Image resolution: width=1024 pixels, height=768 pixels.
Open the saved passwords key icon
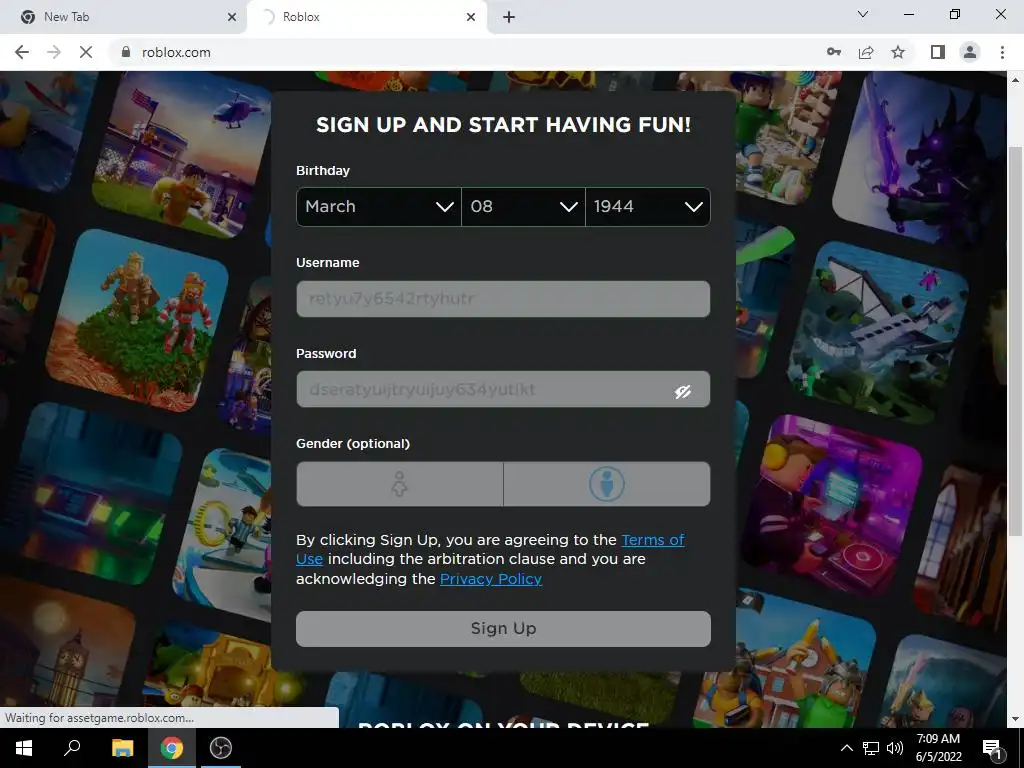point(833,52)
